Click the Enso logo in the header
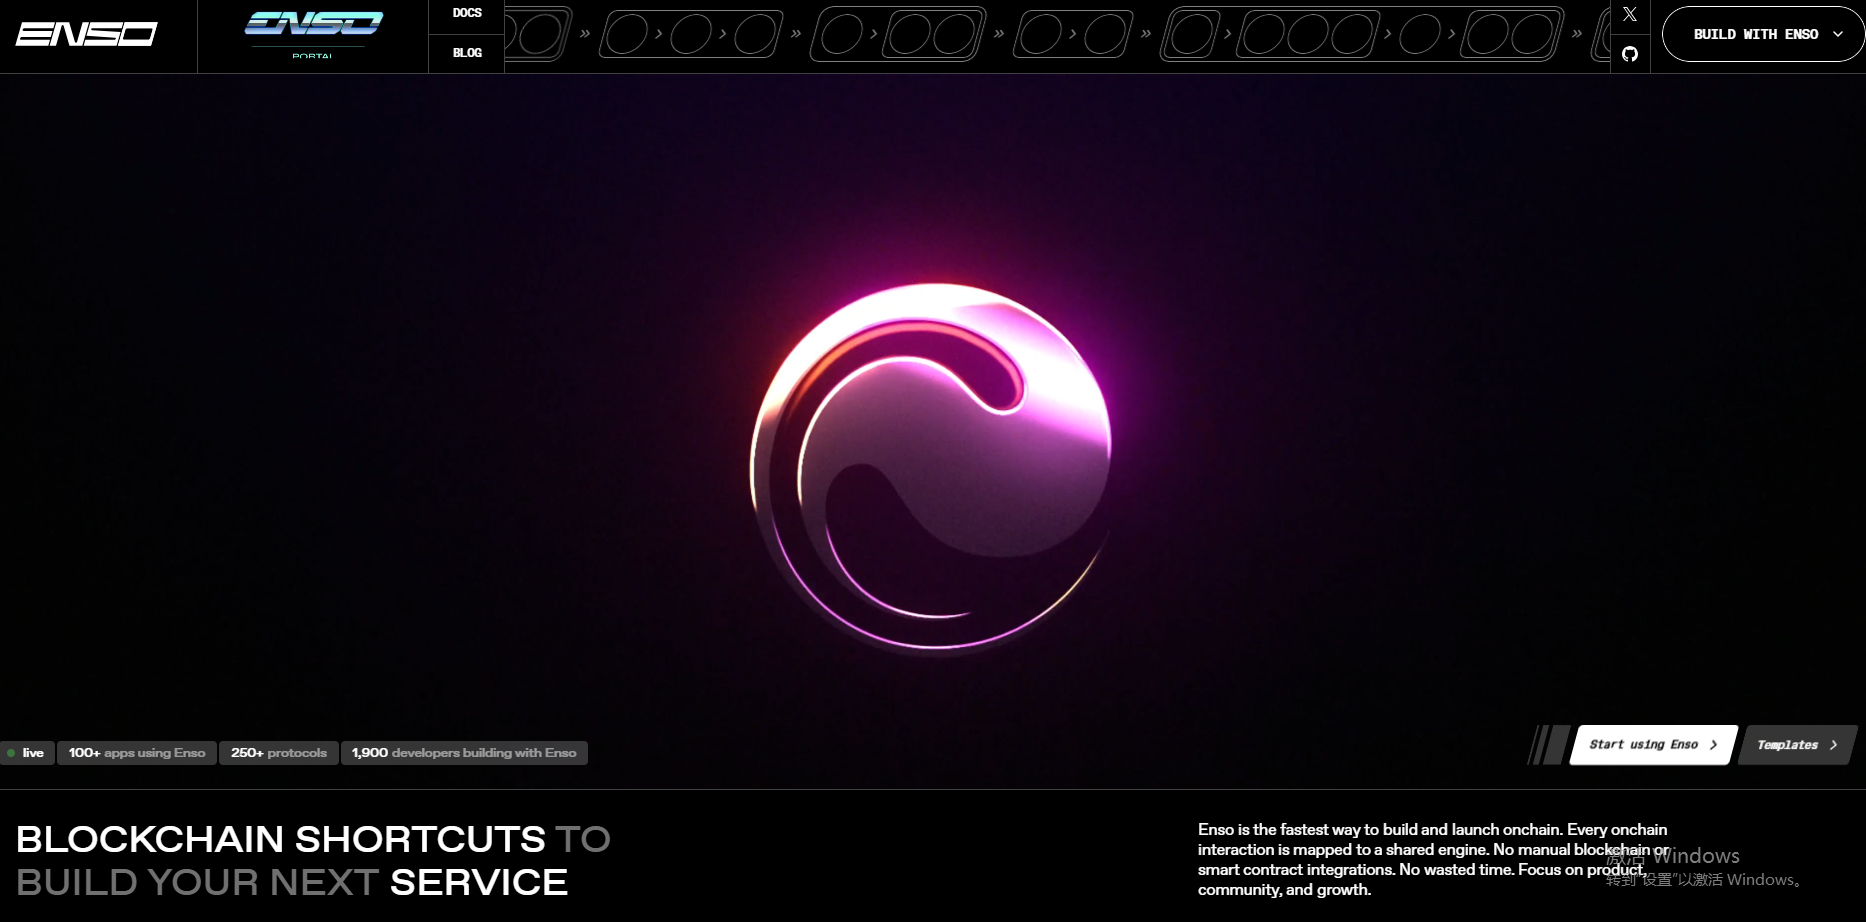 coord(87,35)
